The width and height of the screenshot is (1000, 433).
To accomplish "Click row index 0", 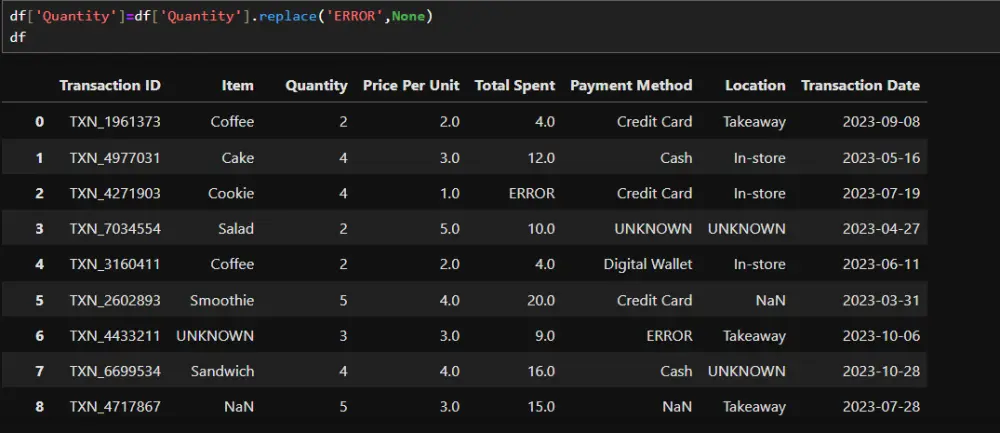I will coord(40,122).
